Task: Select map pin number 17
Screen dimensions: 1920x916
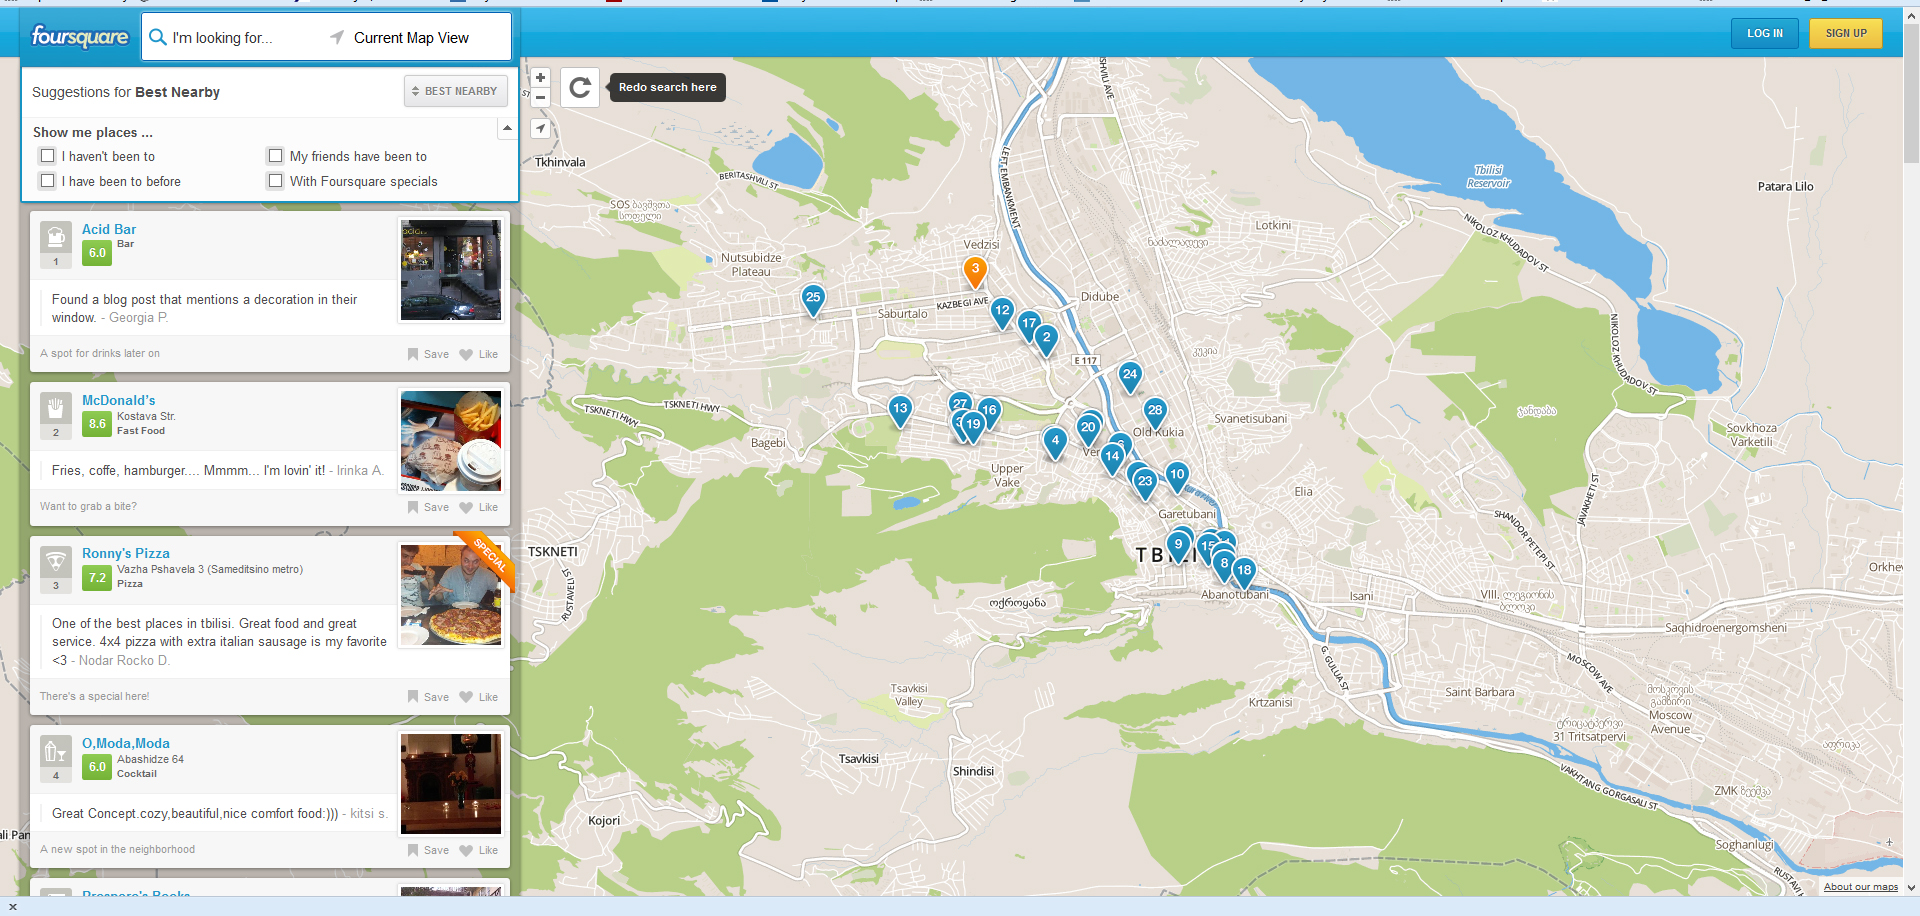Action: tap(1029, 325)
